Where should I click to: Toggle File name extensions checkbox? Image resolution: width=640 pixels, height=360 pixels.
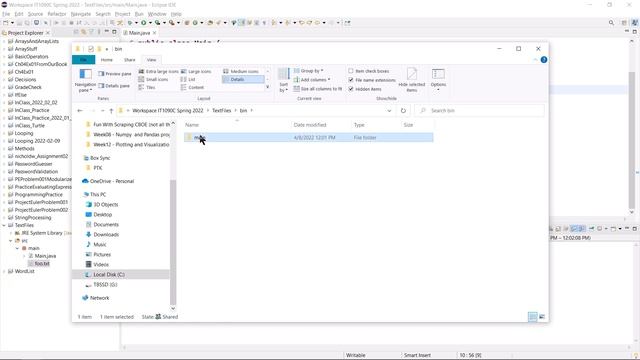tap(351, 80)
